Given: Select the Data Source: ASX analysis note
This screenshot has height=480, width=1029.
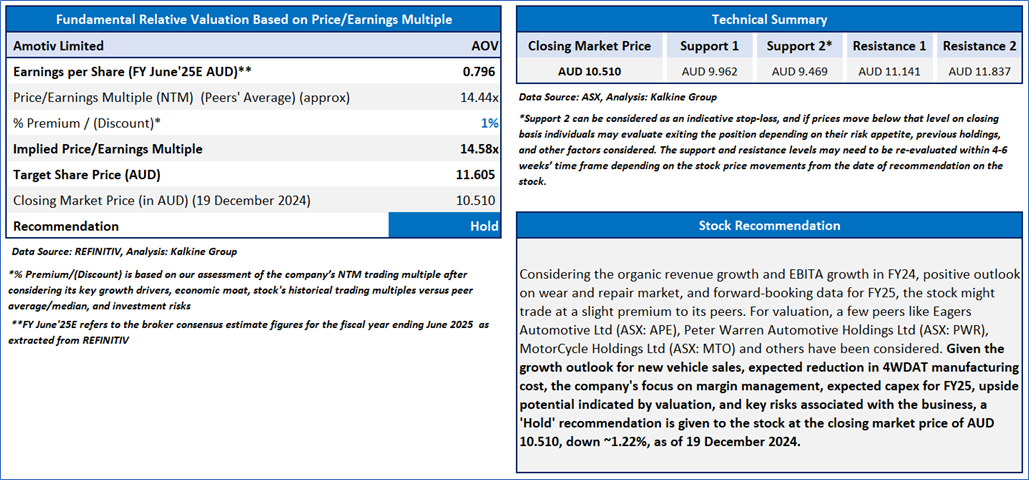Looking at the screenshot, I should click(x=618, y=97).
